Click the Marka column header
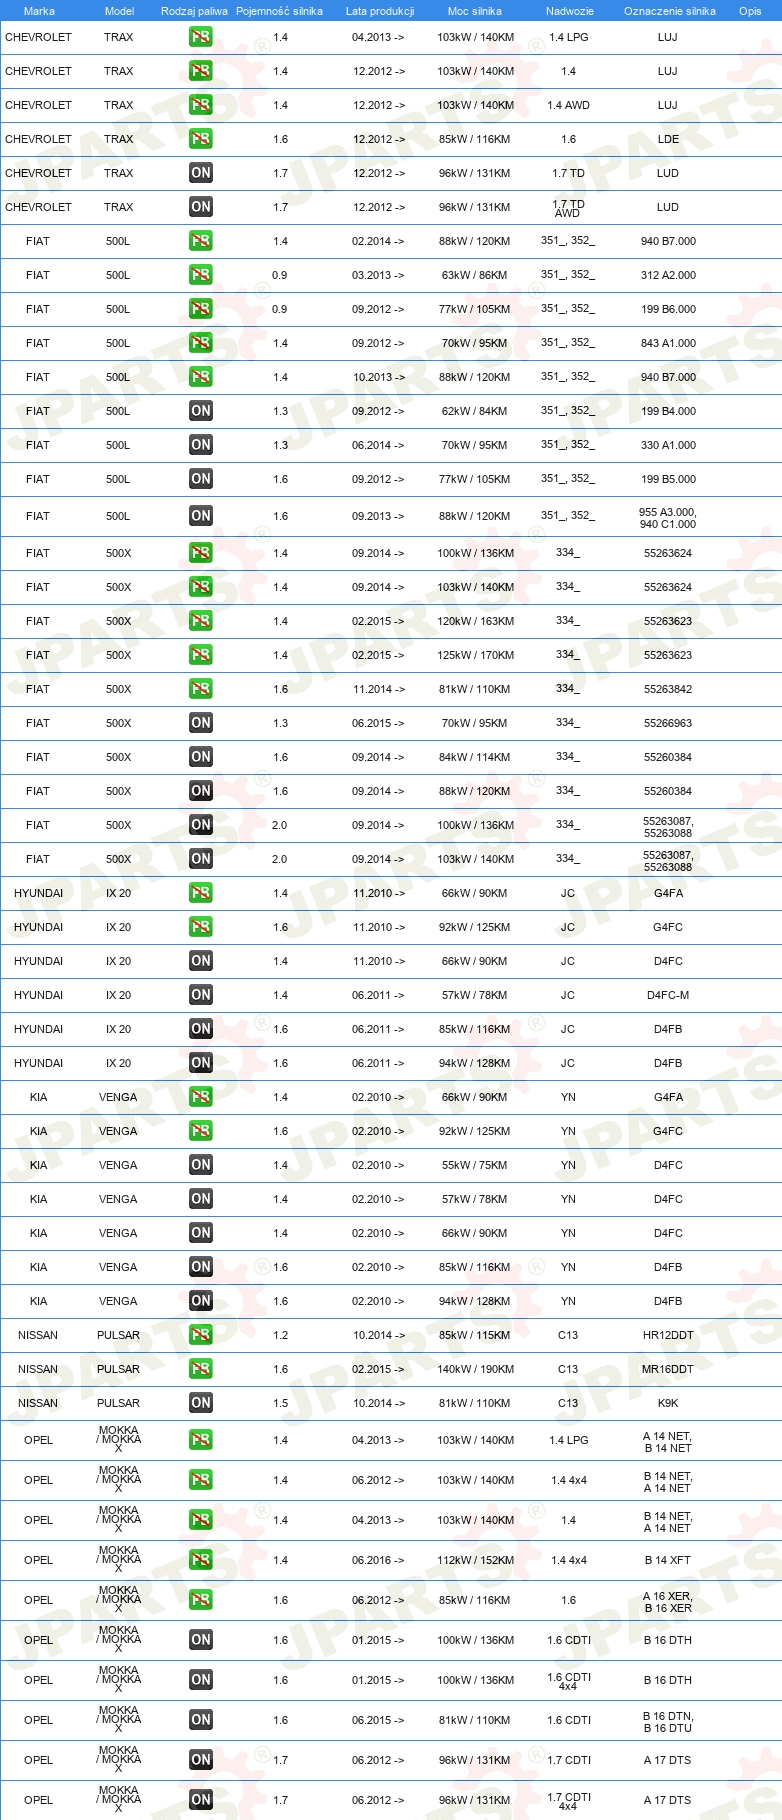This screenshot has width=782, height=1820. tap(39, 11)
